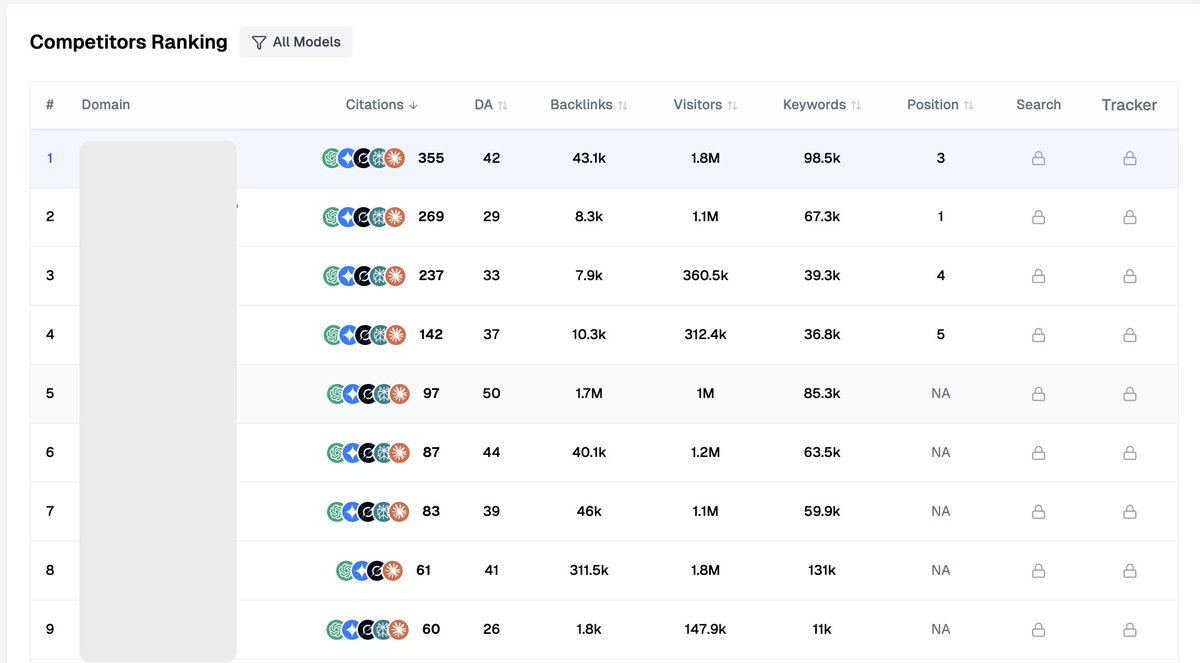1200x663 pixels.
Task: Click Tracker lock icon in 83 citations row
Action: [1129, 512]
